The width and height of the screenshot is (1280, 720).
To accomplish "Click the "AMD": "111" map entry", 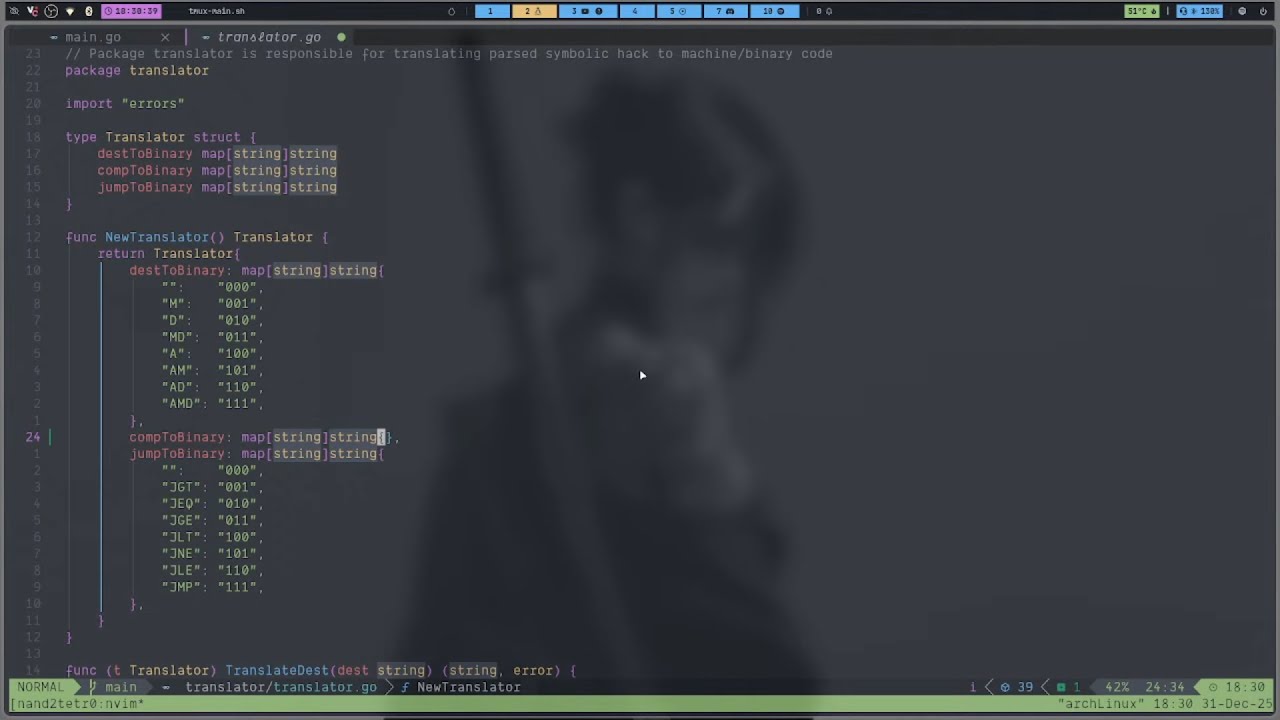I will 213,403.
